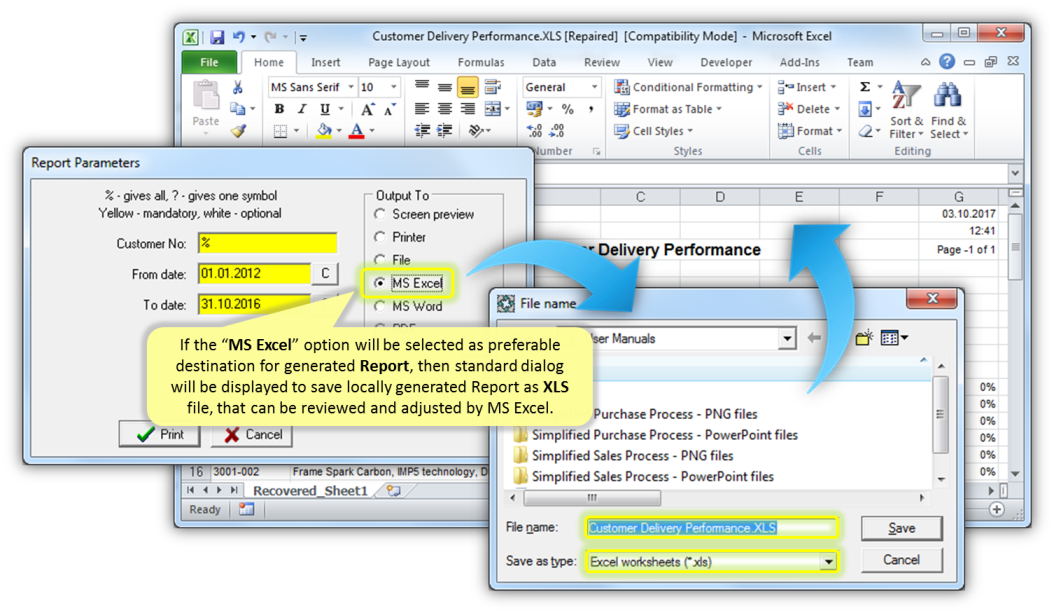Open the Sort & Filter dropdown
Viewport: 1054px width, 613px height.
pos(905,127)
